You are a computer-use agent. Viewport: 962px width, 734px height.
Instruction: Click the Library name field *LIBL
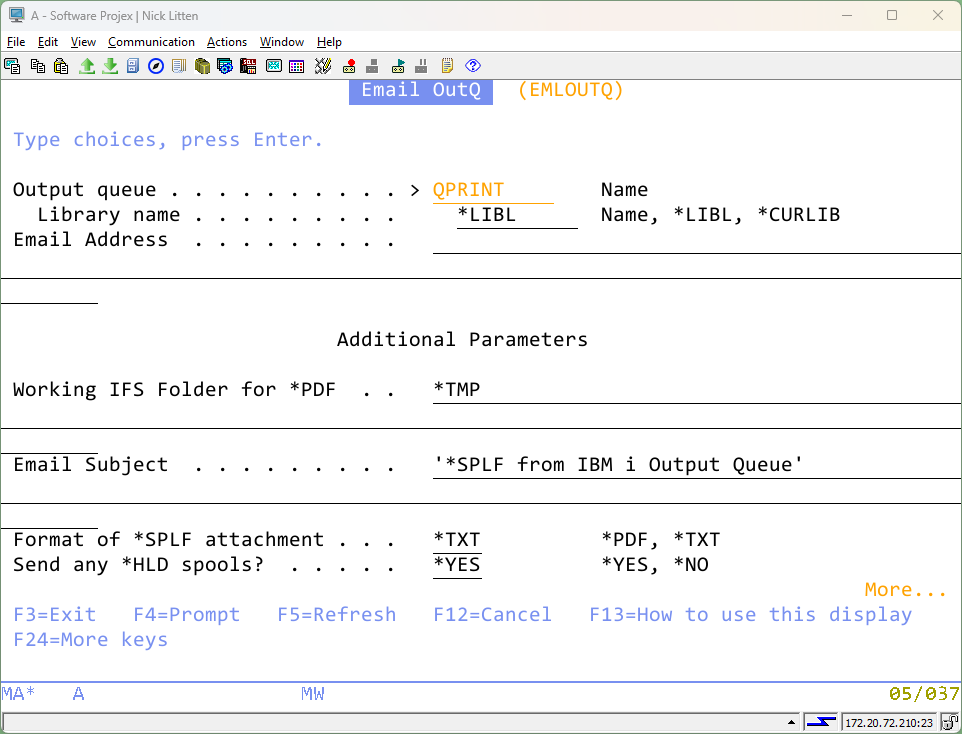(x=517, y=215)
